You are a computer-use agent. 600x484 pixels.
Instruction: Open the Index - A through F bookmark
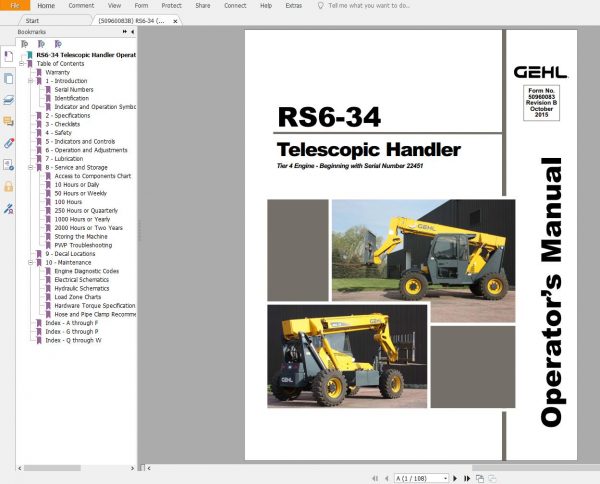[72, 323]
